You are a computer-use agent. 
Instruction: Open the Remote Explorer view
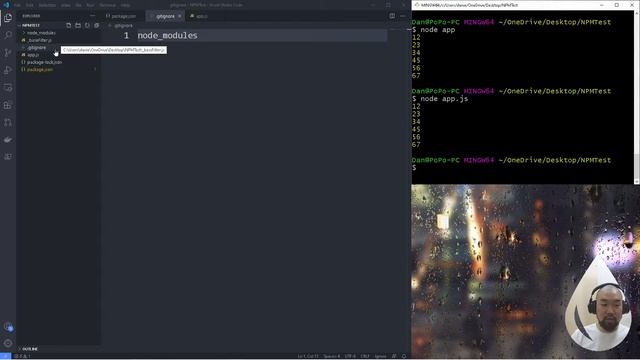tap(8, 87)
